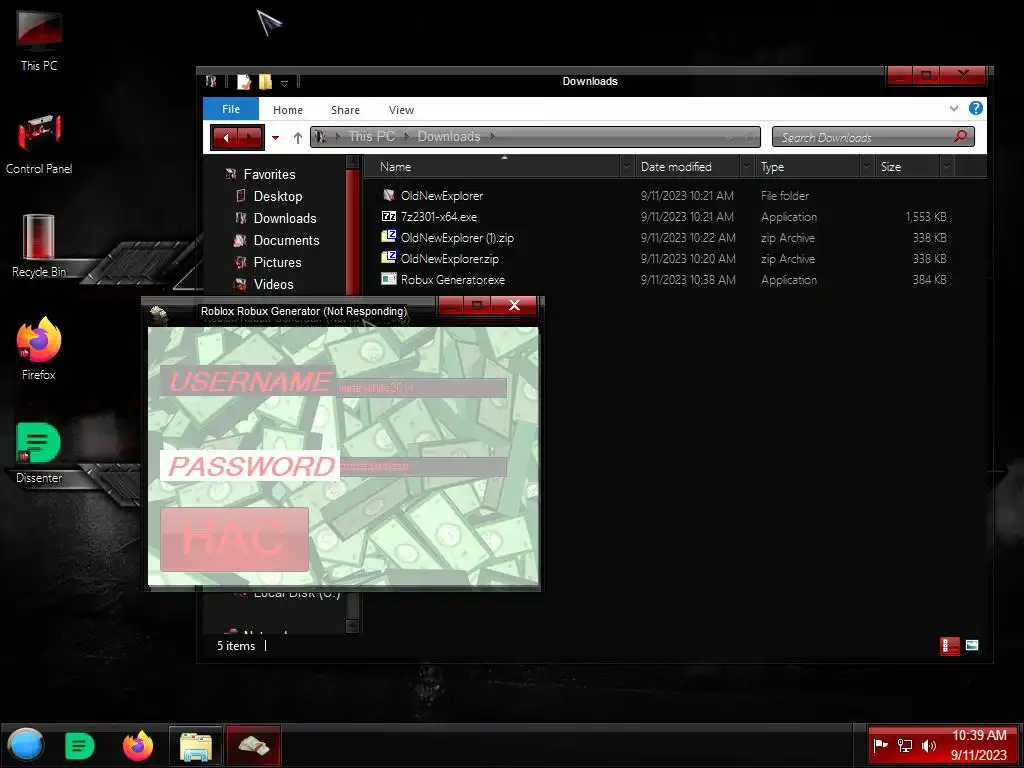Screen dimensions: 1024x768
Task: Switch to Robux Generator taskbar button
Action: point(253,746)
